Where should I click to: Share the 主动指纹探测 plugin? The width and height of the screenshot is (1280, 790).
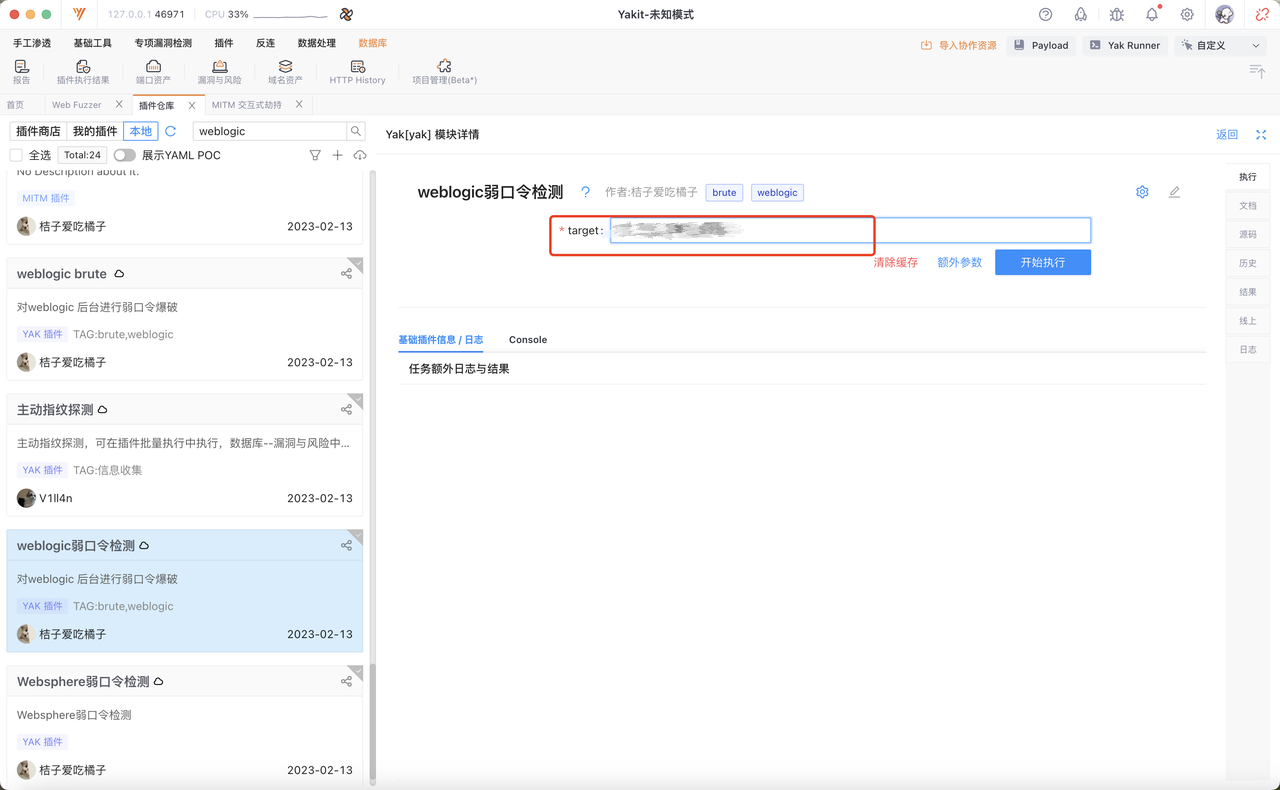[x=346, y=410]
